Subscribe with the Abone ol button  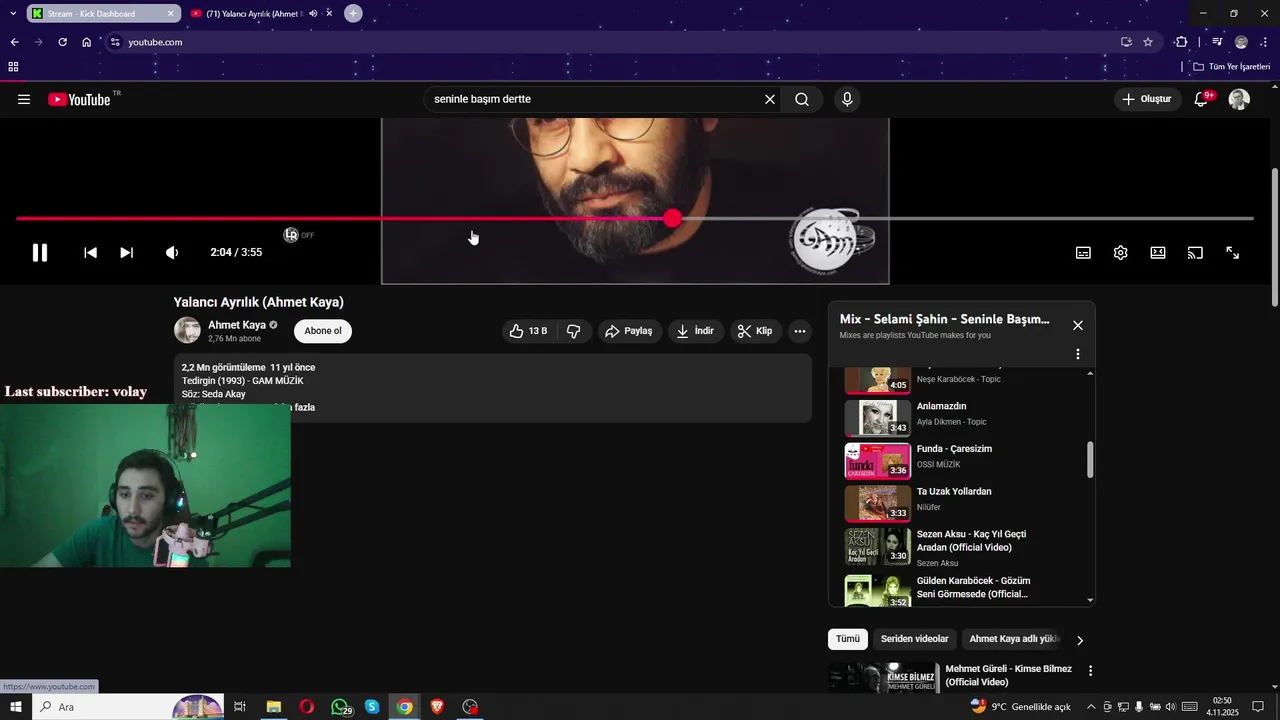(323, 331)
